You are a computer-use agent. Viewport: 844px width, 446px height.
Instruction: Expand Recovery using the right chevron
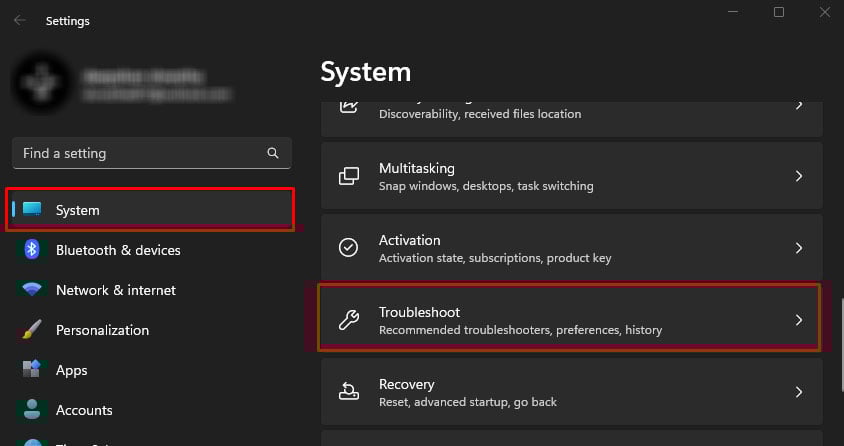pyautogui.click(x=798, y=392)
